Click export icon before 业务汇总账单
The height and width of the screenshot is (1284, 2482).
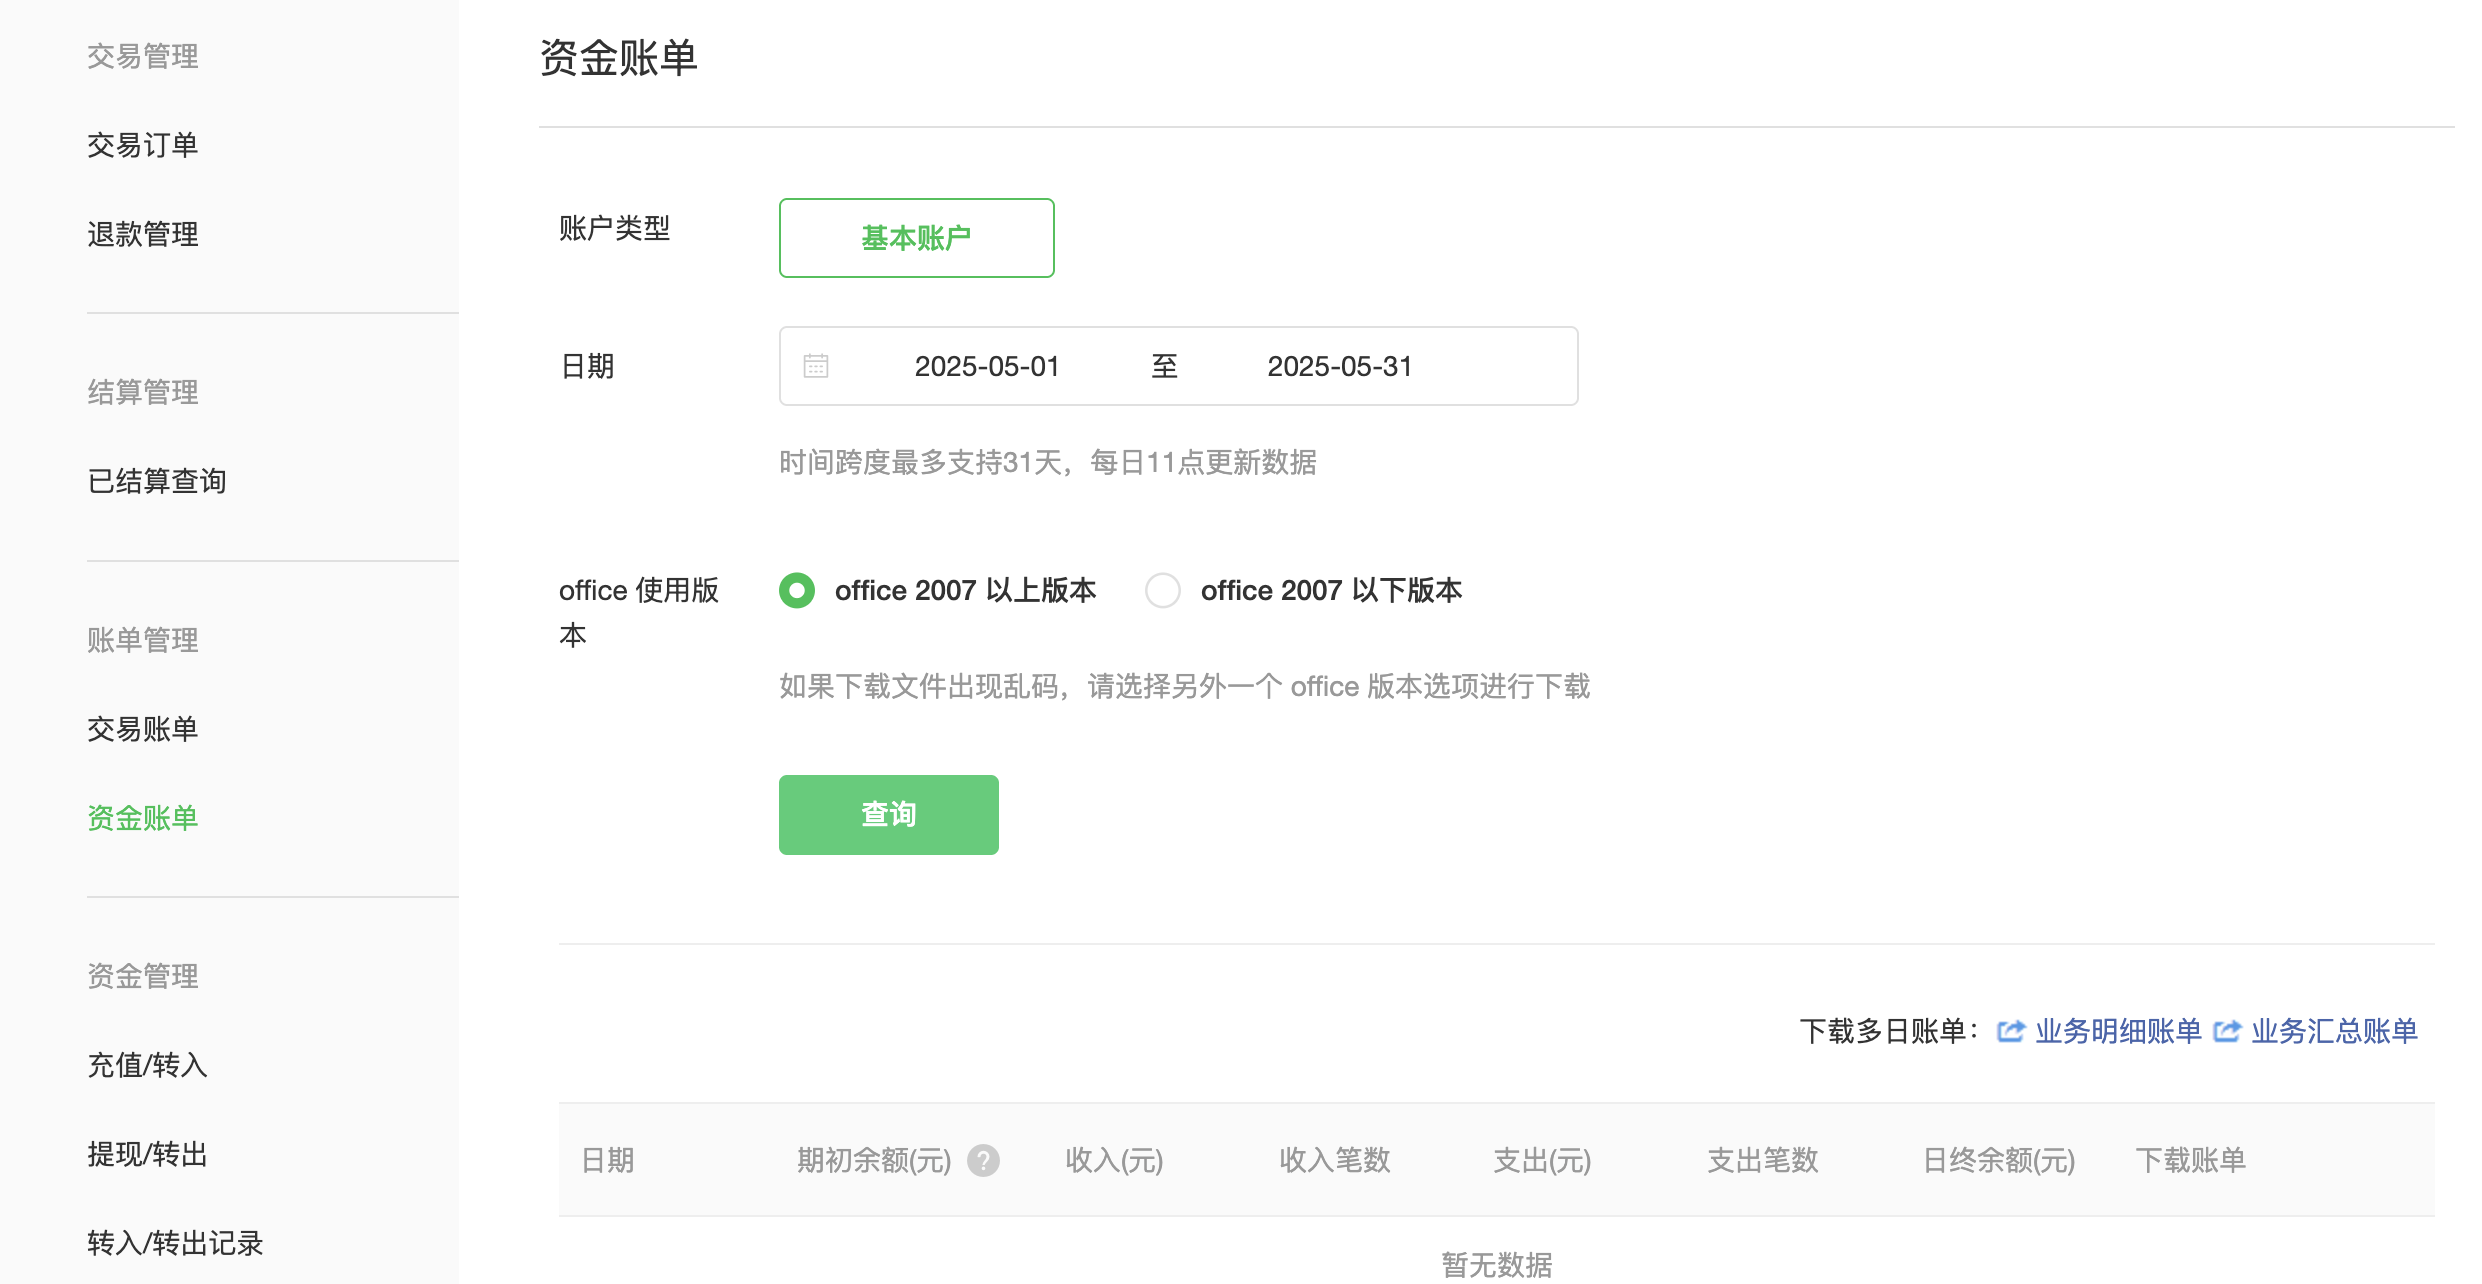click(x=2226, y=1031)
